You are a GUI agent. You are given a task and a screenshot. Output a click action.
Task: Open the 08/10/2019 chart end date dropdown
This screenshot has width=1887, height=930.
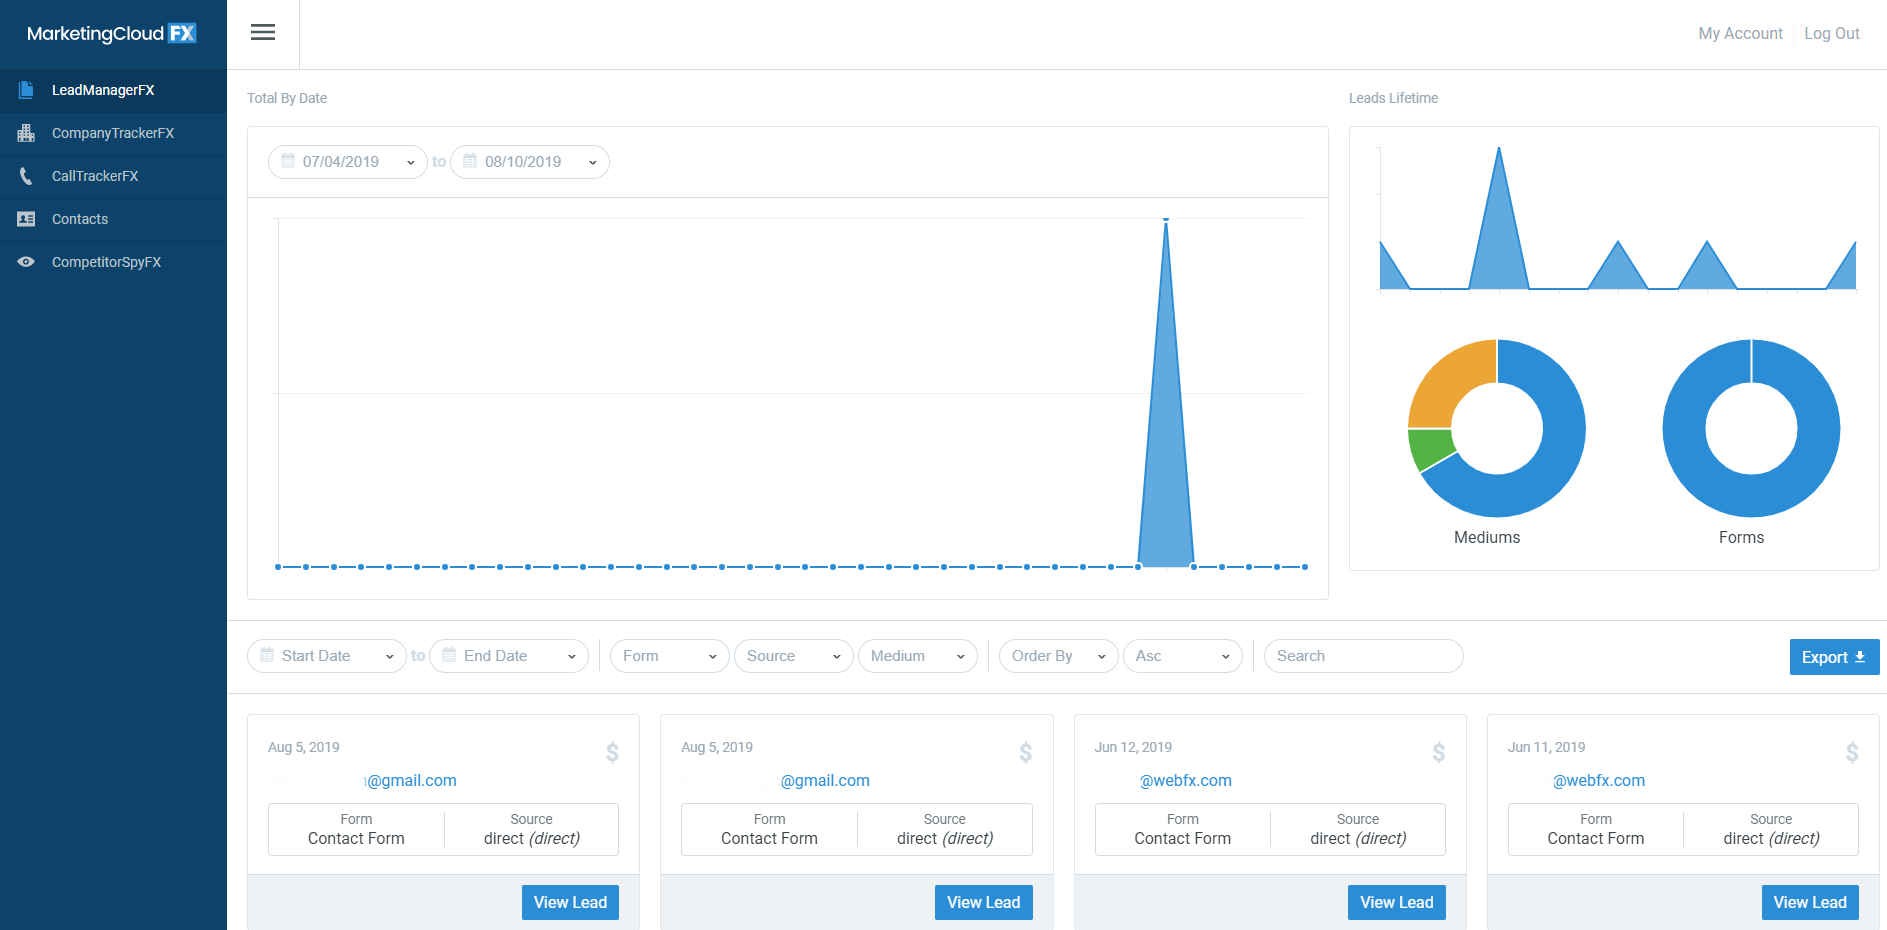click(530, 162)
